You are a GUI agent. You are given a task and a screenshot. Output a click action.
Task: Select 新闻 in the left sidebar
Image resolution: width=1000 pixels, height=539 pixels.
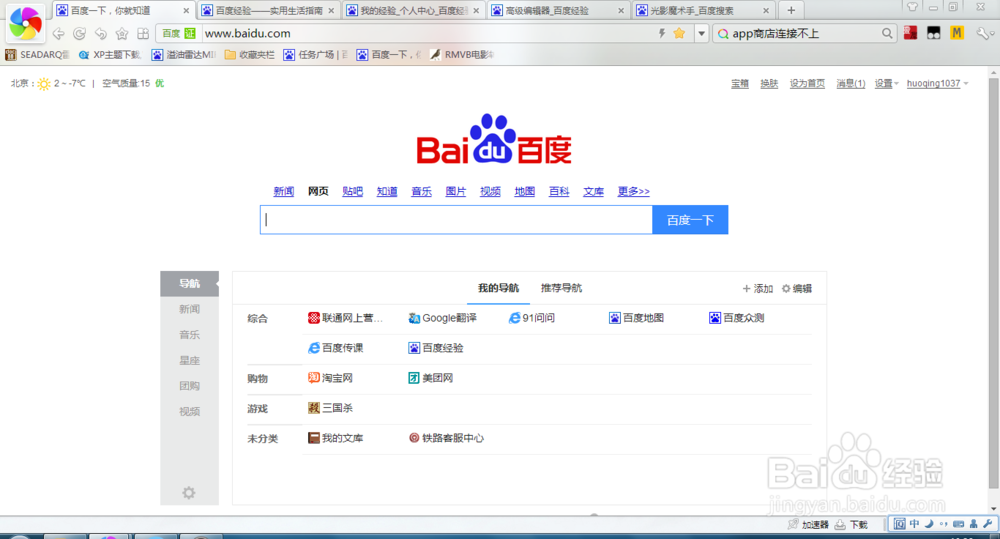click(x=189, y=309)
